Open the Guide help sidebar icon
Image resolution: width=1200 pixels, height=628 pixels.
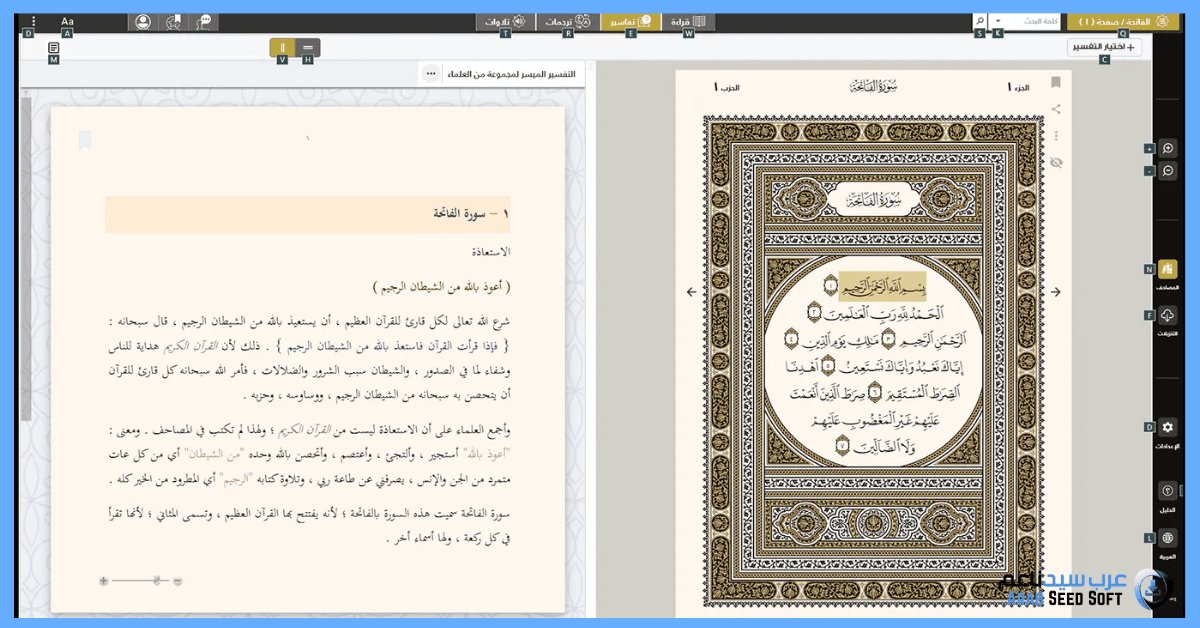(1167, 495)
